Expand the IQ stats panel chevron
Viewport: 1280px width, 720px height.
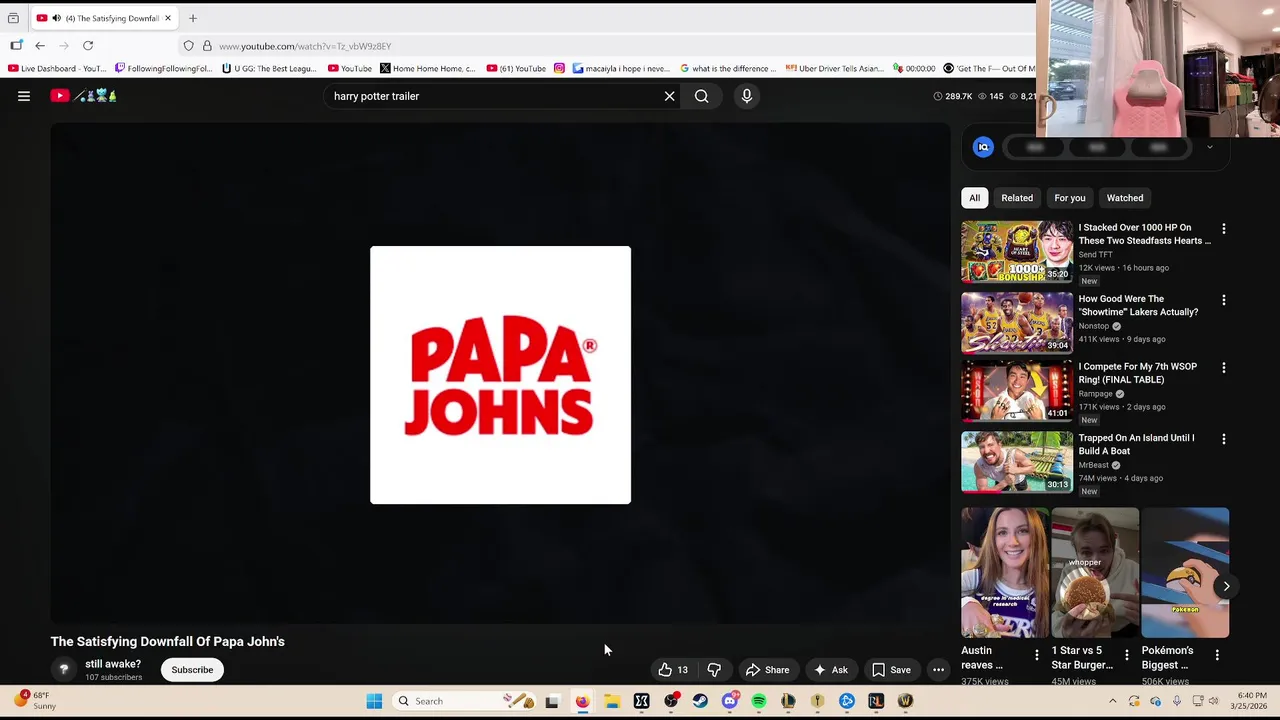tap(1209, 147)
